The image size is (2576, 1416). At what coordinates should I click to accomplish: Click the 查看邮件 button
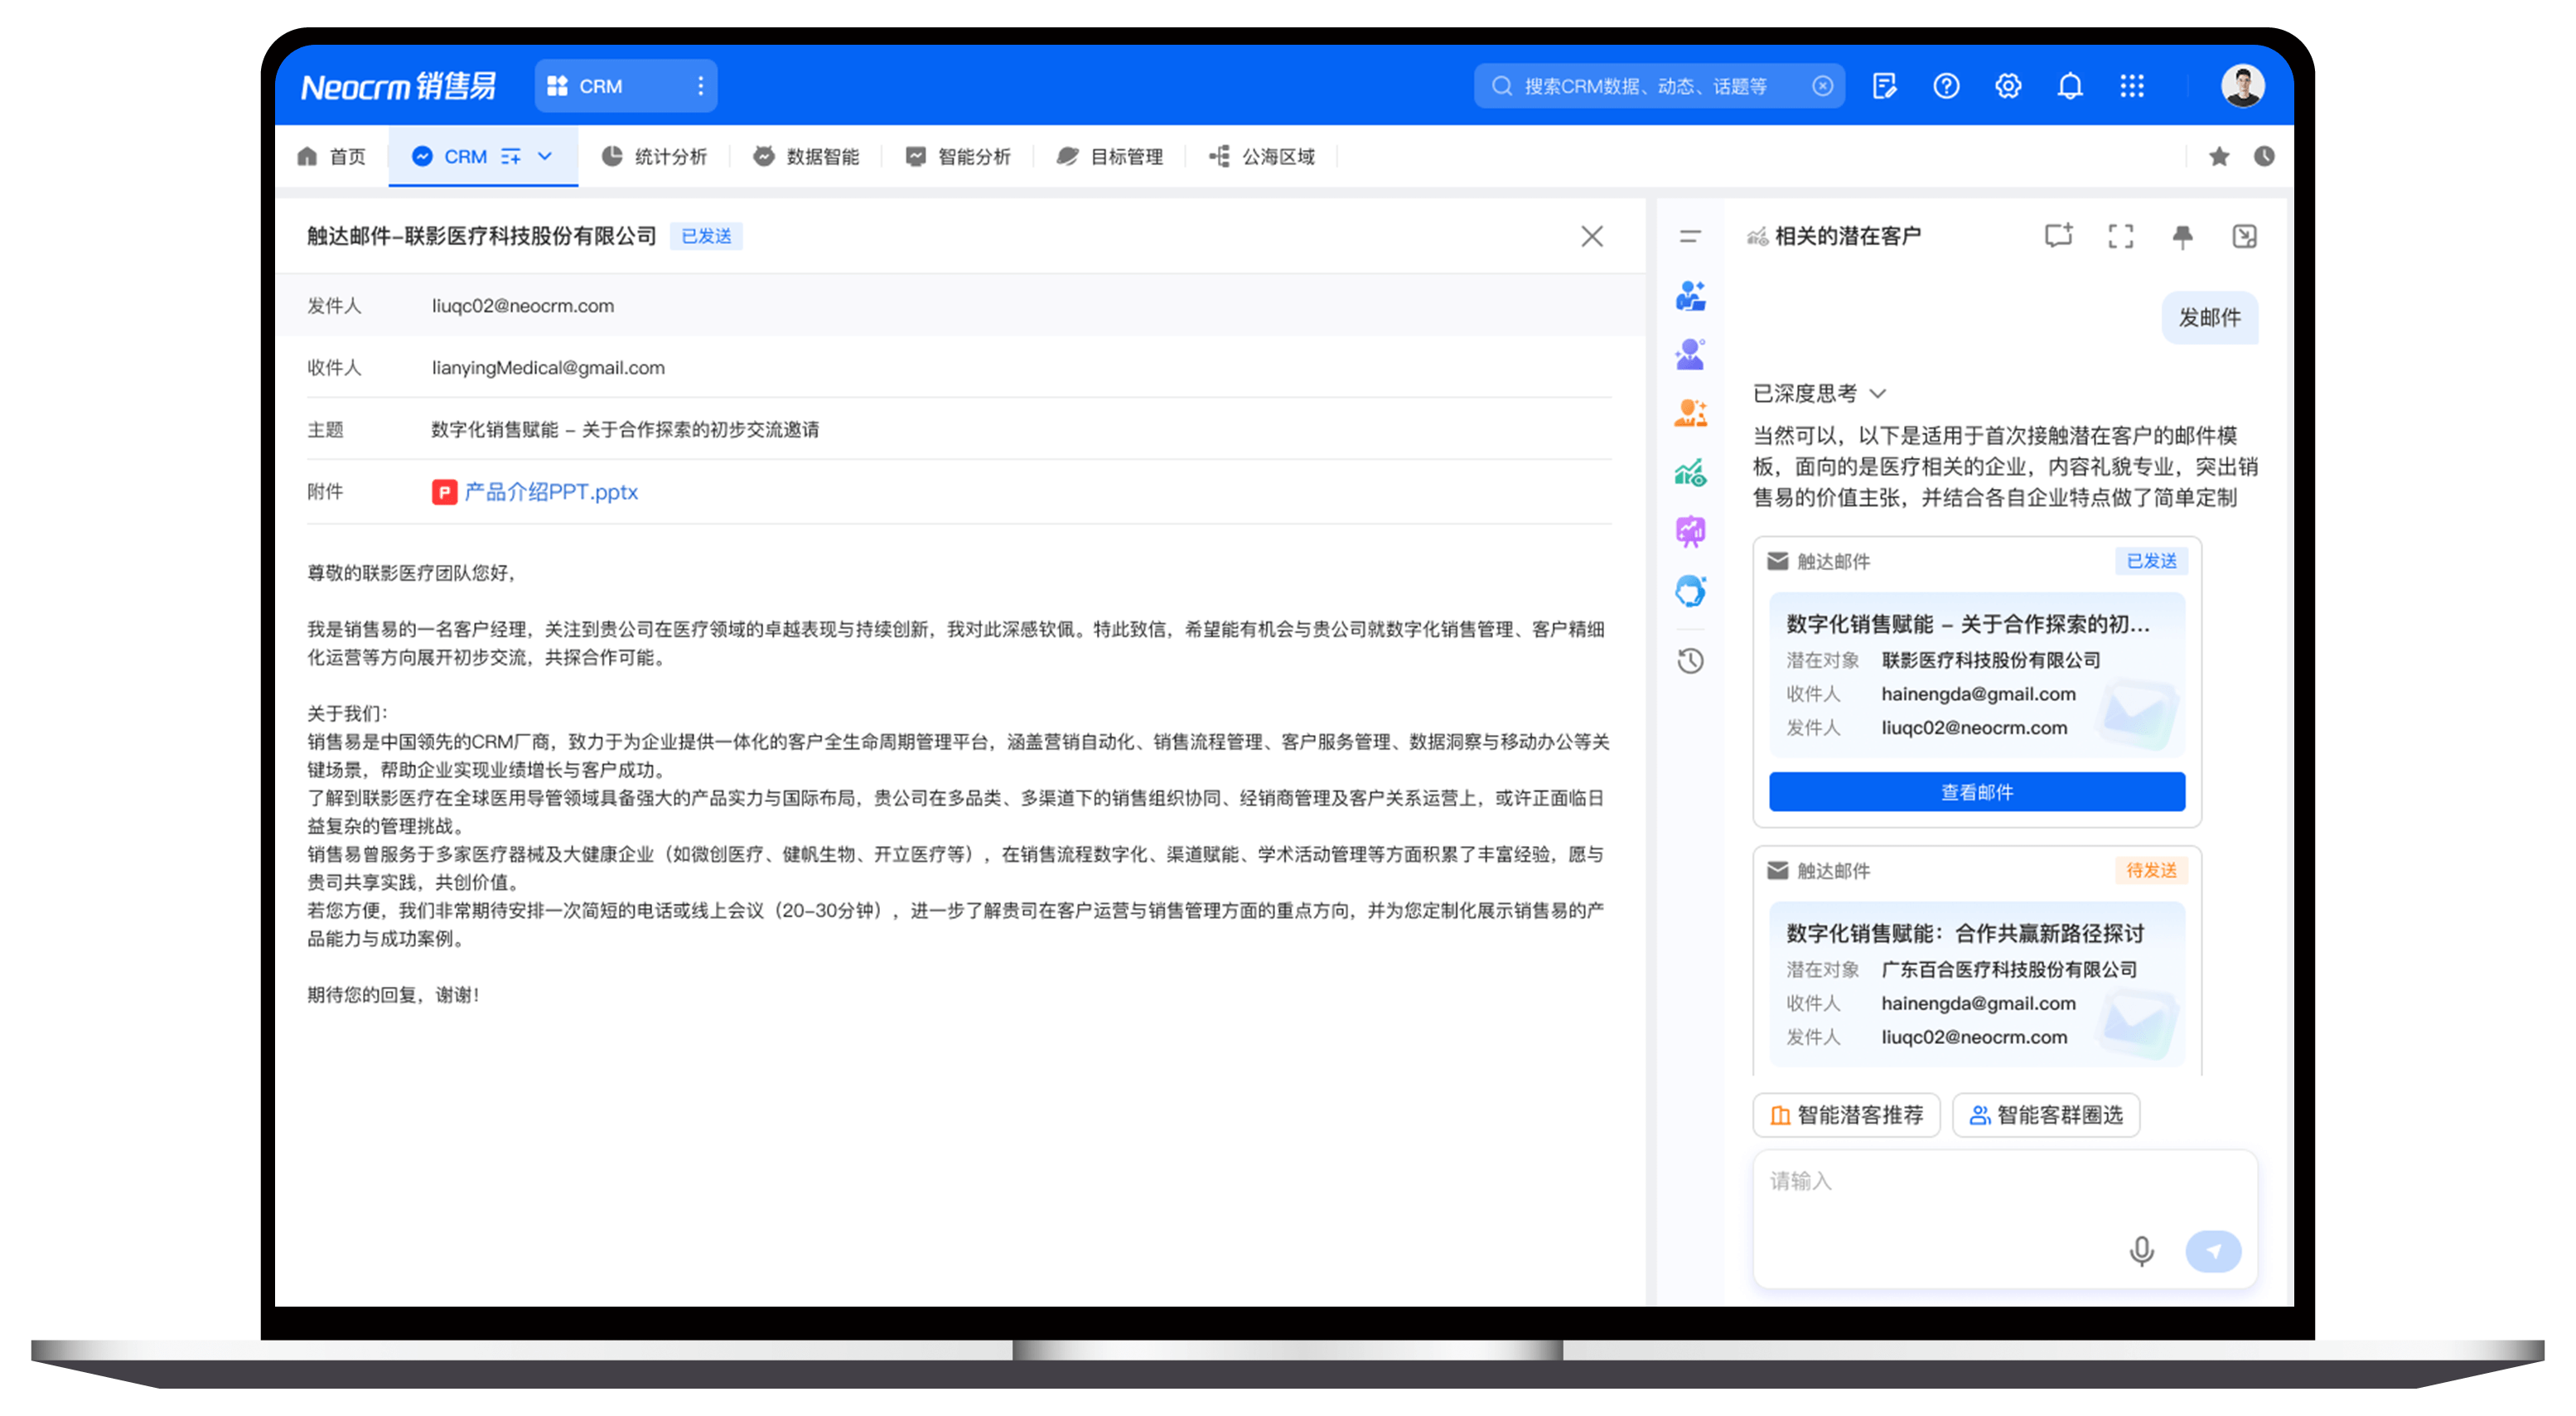pyautogui.click(x=1976, y=792)
